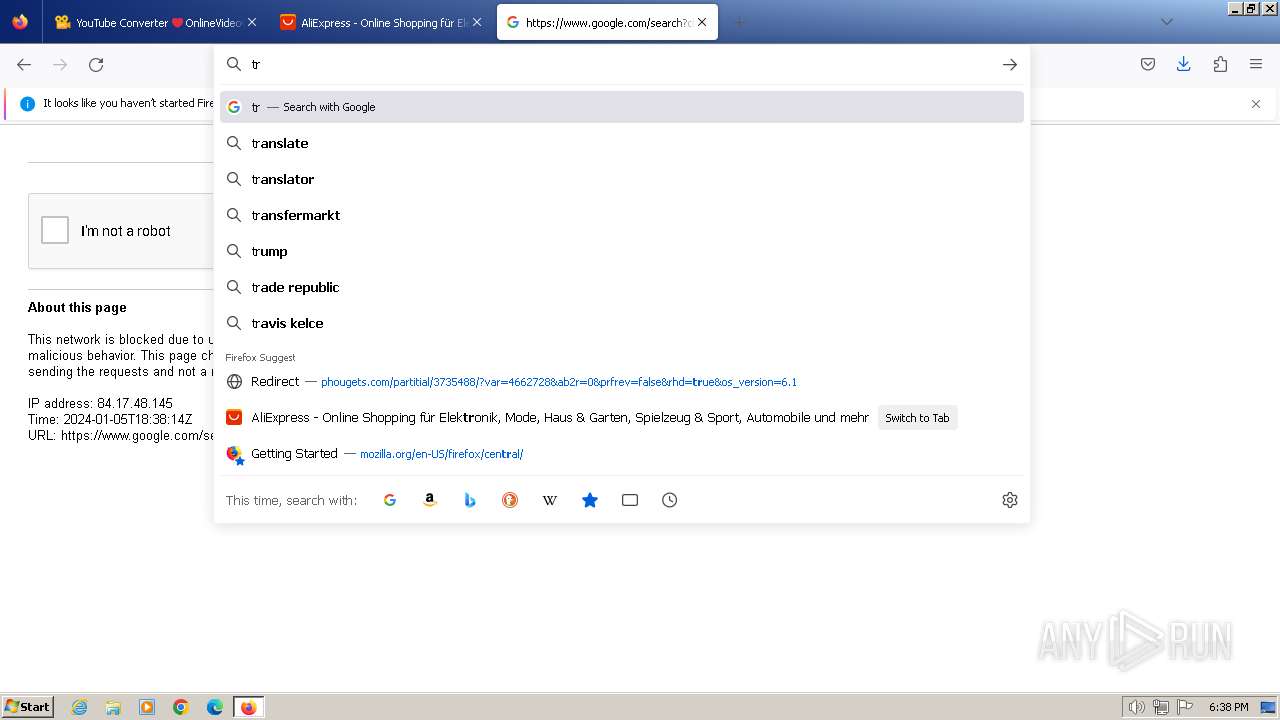1280x720 pixels.
Task: Click the Firefox forward arrow
Action: [x=60, y=64]
